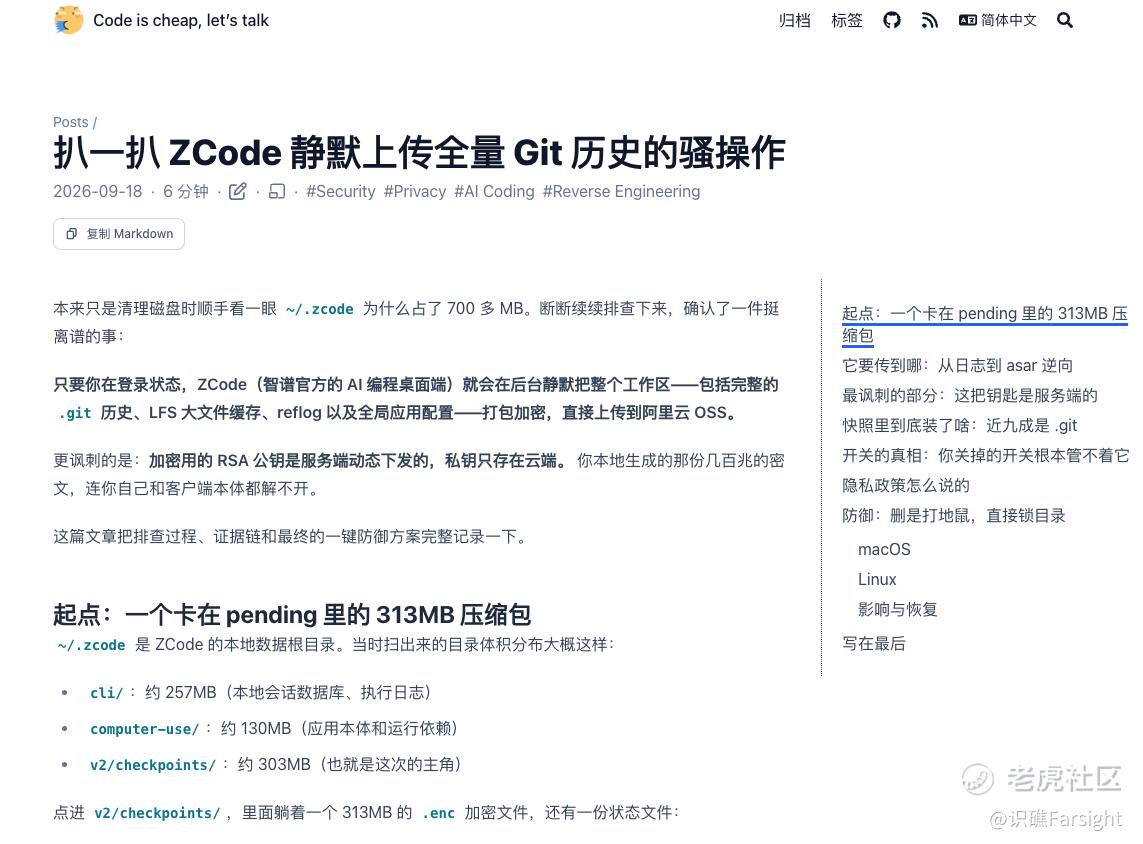Open the #Security tag
This screenshot has height=844, width=1143.
(x=340, y=192)
